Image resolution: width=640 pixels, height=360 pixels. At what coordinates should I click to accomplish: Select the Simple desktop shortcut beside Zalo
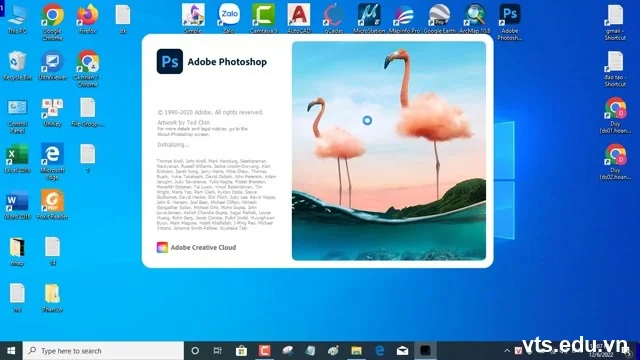193,18
